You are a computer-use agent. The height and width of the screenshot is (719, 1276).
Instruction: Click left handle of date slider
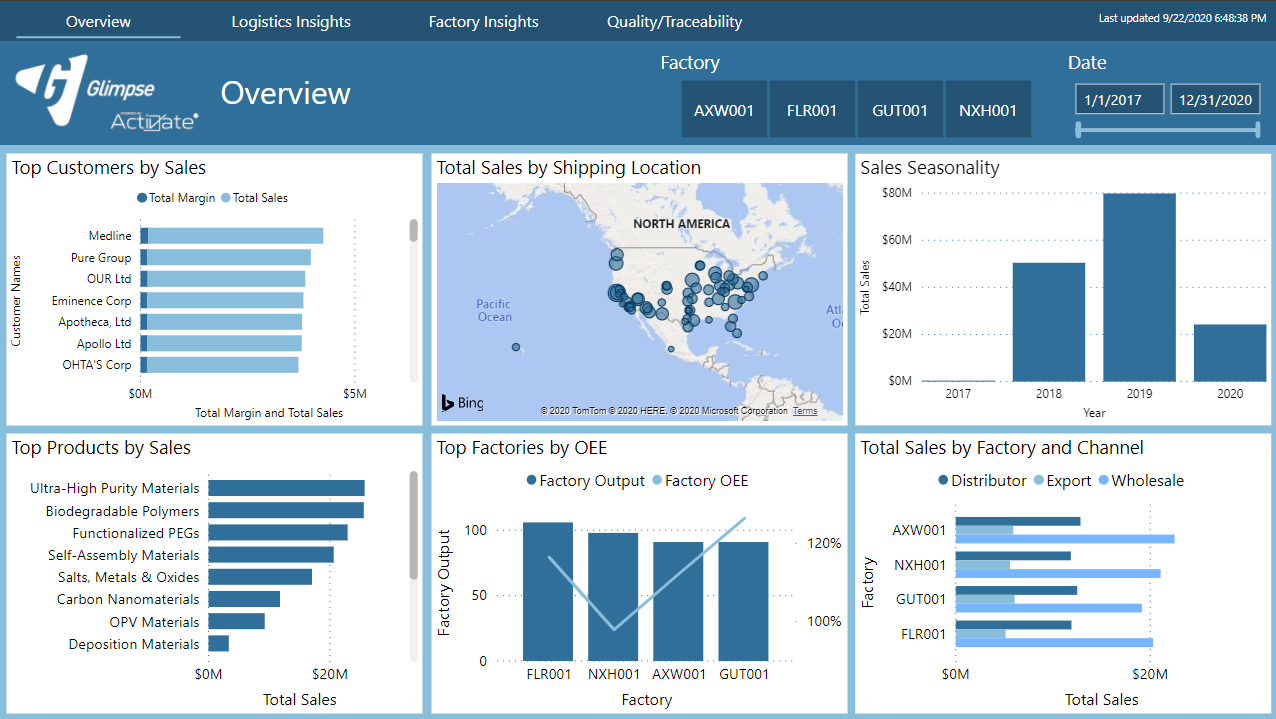tap(1078, 129)
